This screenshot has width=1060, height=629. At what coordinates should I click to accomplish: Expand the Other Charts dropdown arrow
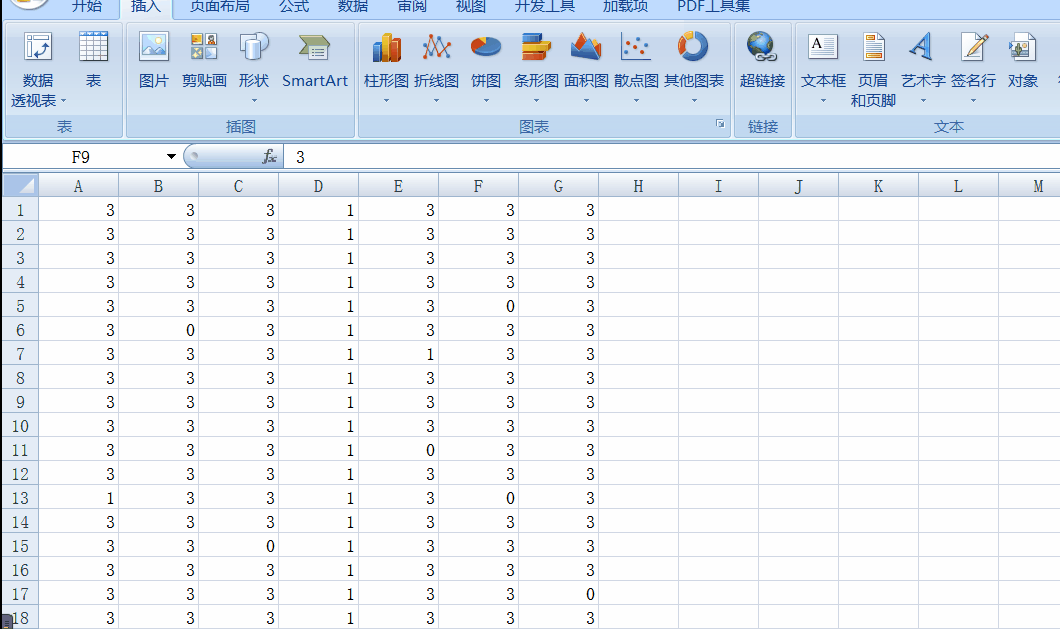pos(694,101)
